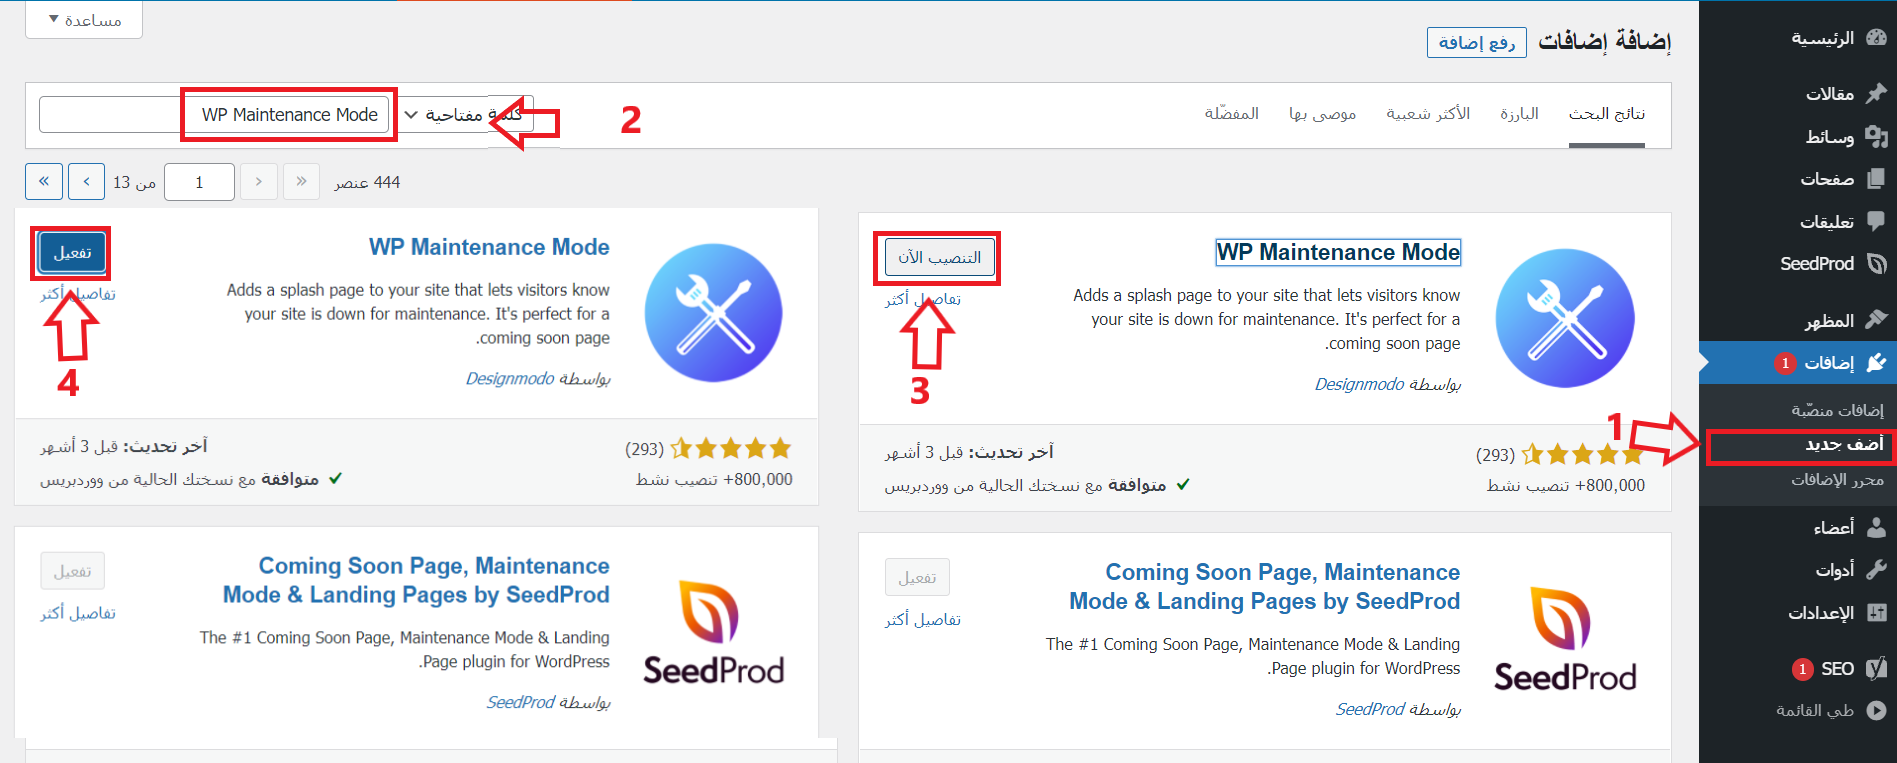
Task: Select أضف جديد submenu item
Action: (x=1844, y=444)
